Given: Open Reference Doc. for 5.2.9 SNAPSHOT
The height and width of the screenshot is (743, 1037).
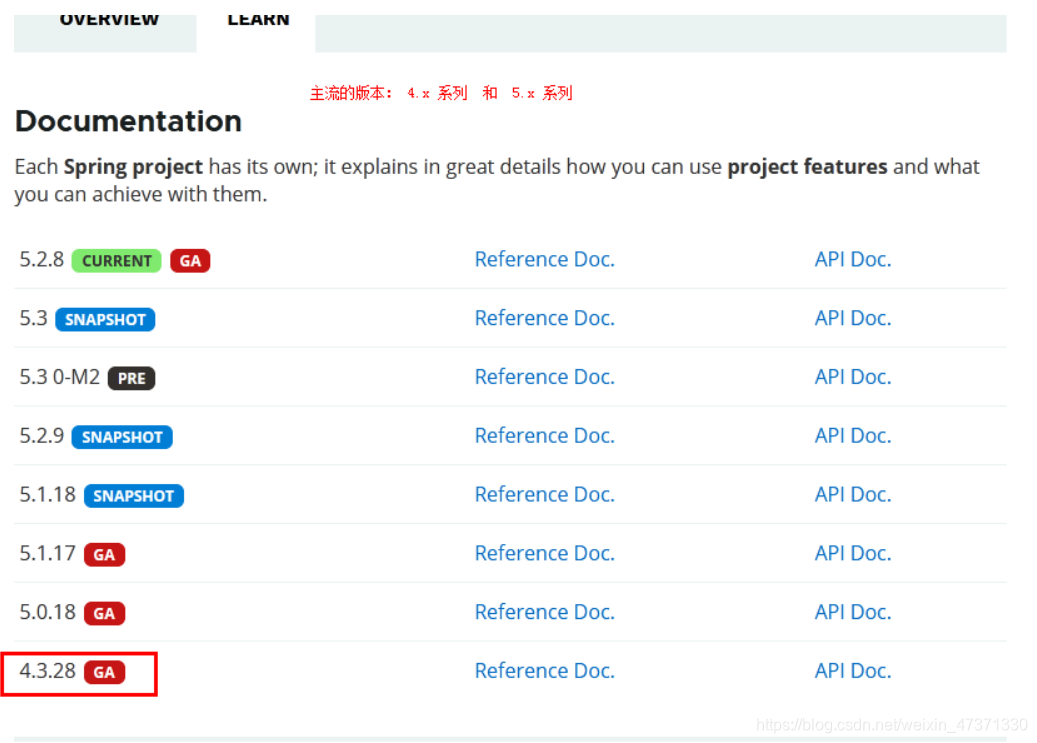Looking at the screenshot, I should pos(545,436).
